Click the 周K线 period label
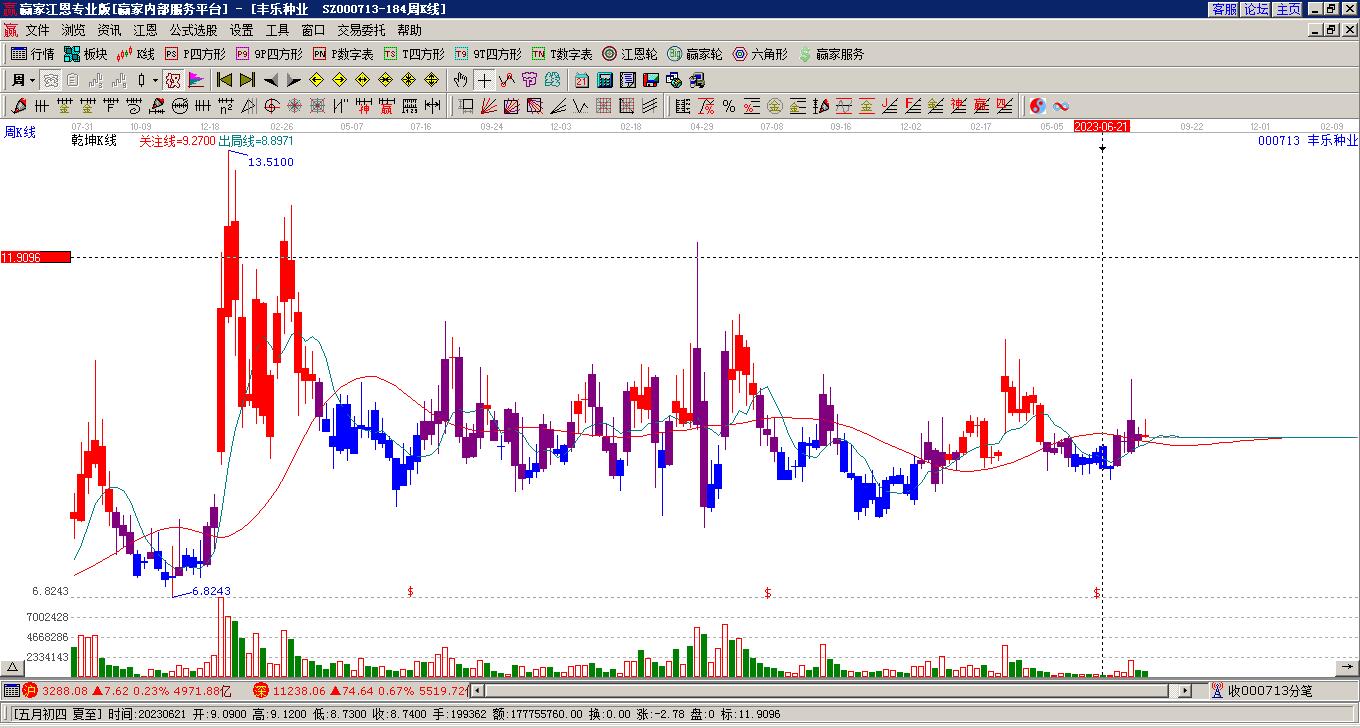 pos(20,132)
